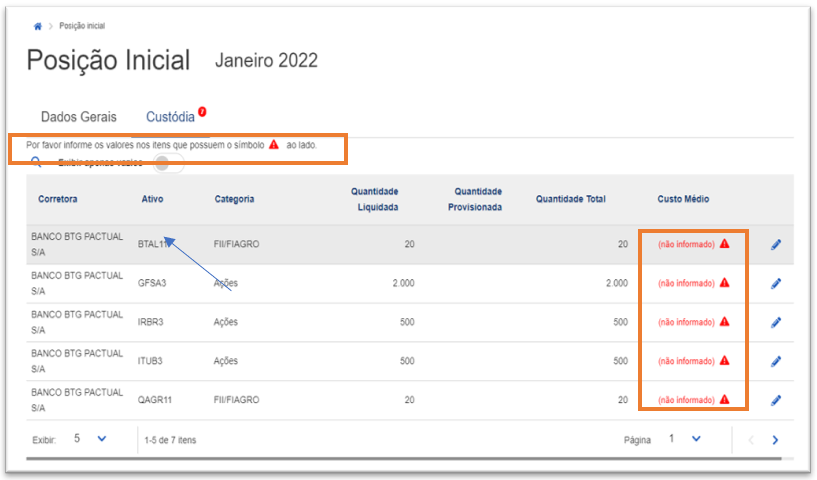Click the search magnifier icon
817x480 pixels.
point(36,162)
